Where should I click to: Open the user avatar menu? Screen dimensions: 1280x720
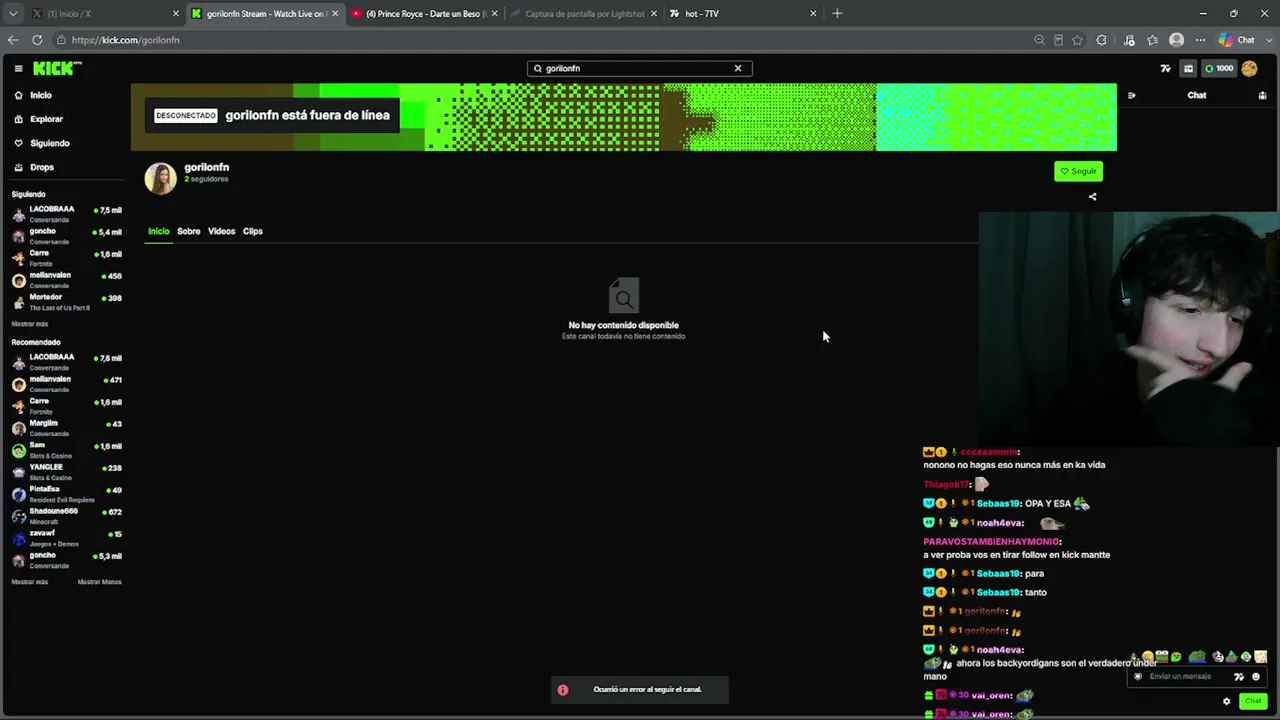pyautogui.click(x=1249, y=68)
